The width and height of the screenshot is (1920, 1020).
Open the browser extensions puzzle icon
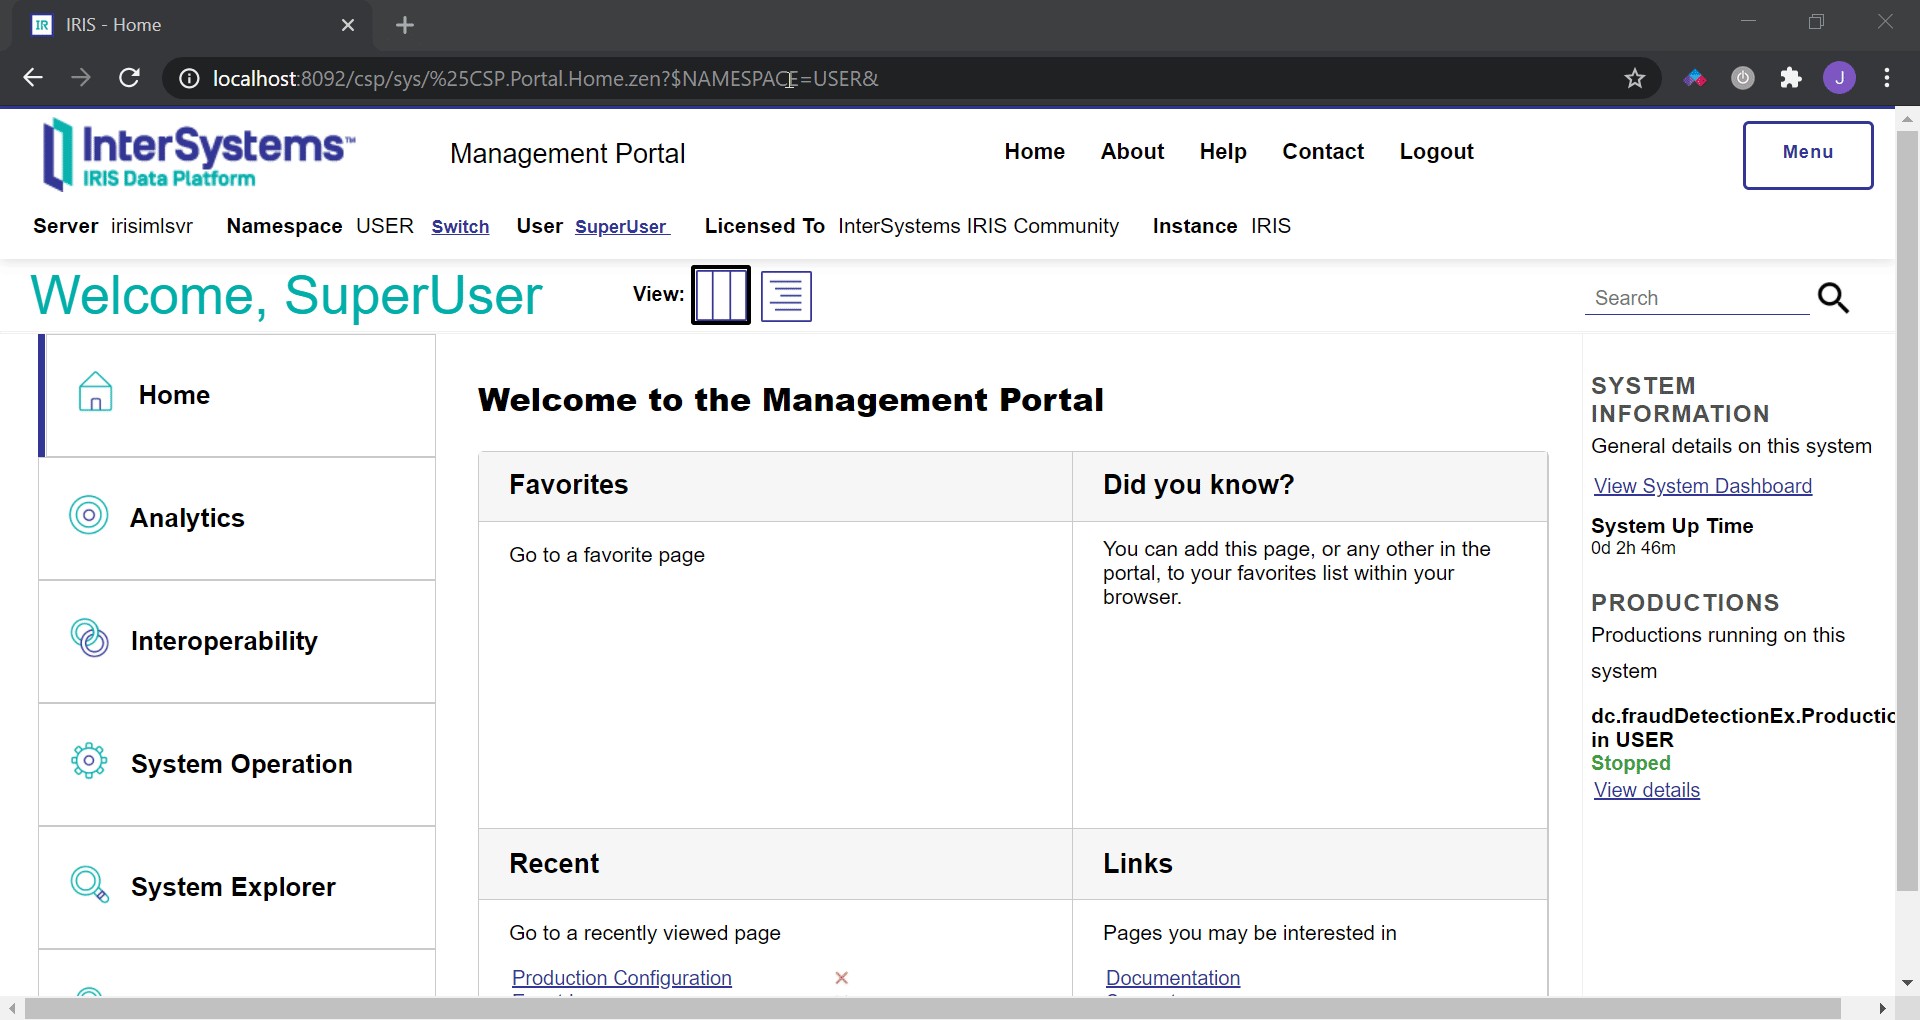pyautogui.click(x=1791, y=78)
